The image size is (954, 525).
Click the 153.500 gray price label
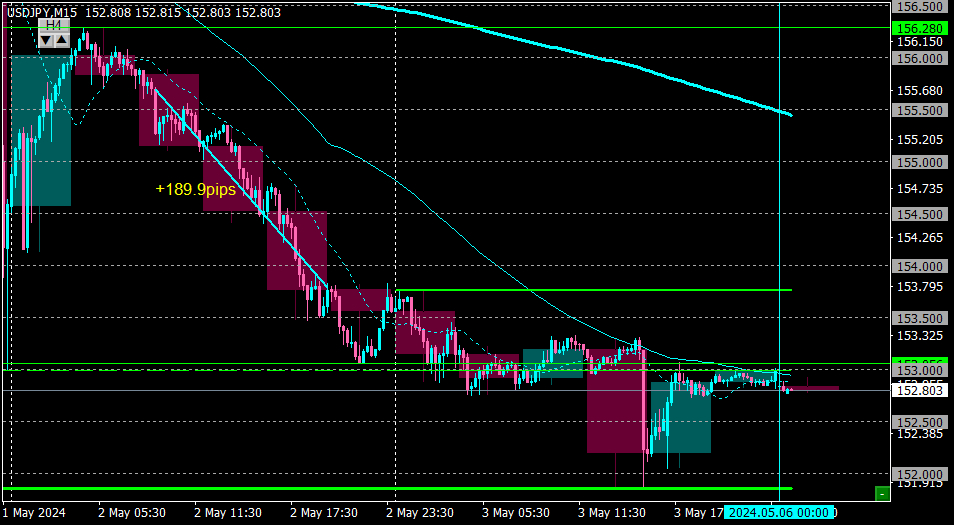(920, 318)
